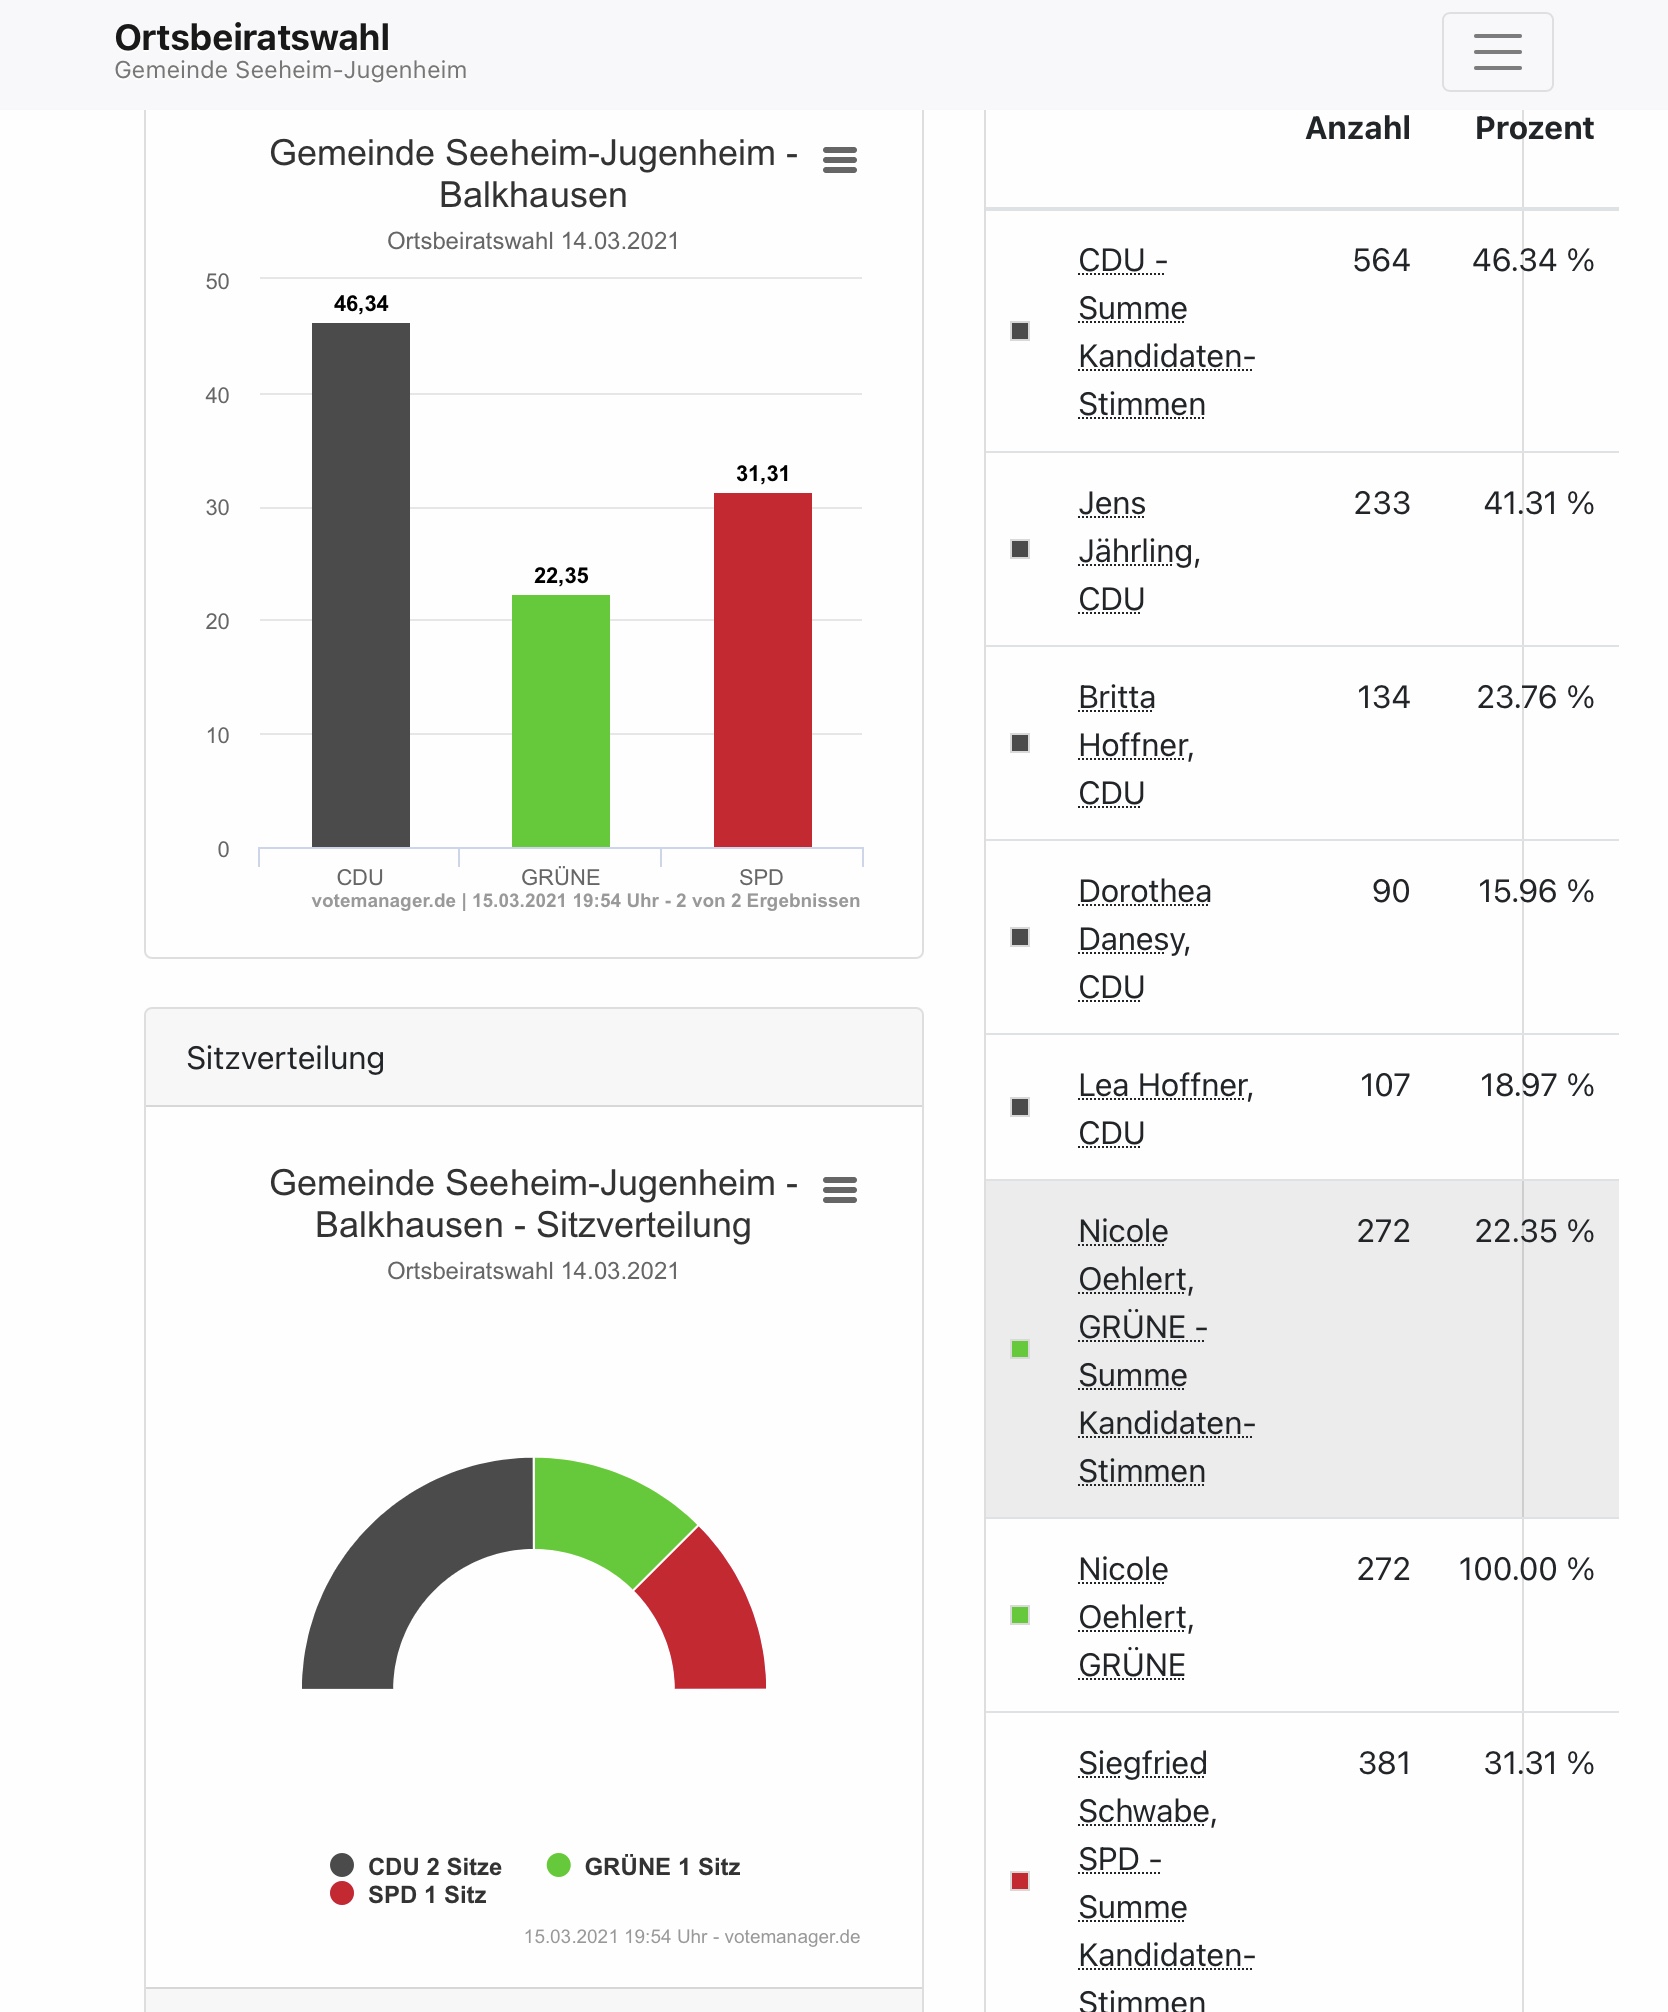This screenshot has width=1668, height=2012.
Task: Click the CDU bar in the chart
Action: pyautogui.click(x=361, y=585)
